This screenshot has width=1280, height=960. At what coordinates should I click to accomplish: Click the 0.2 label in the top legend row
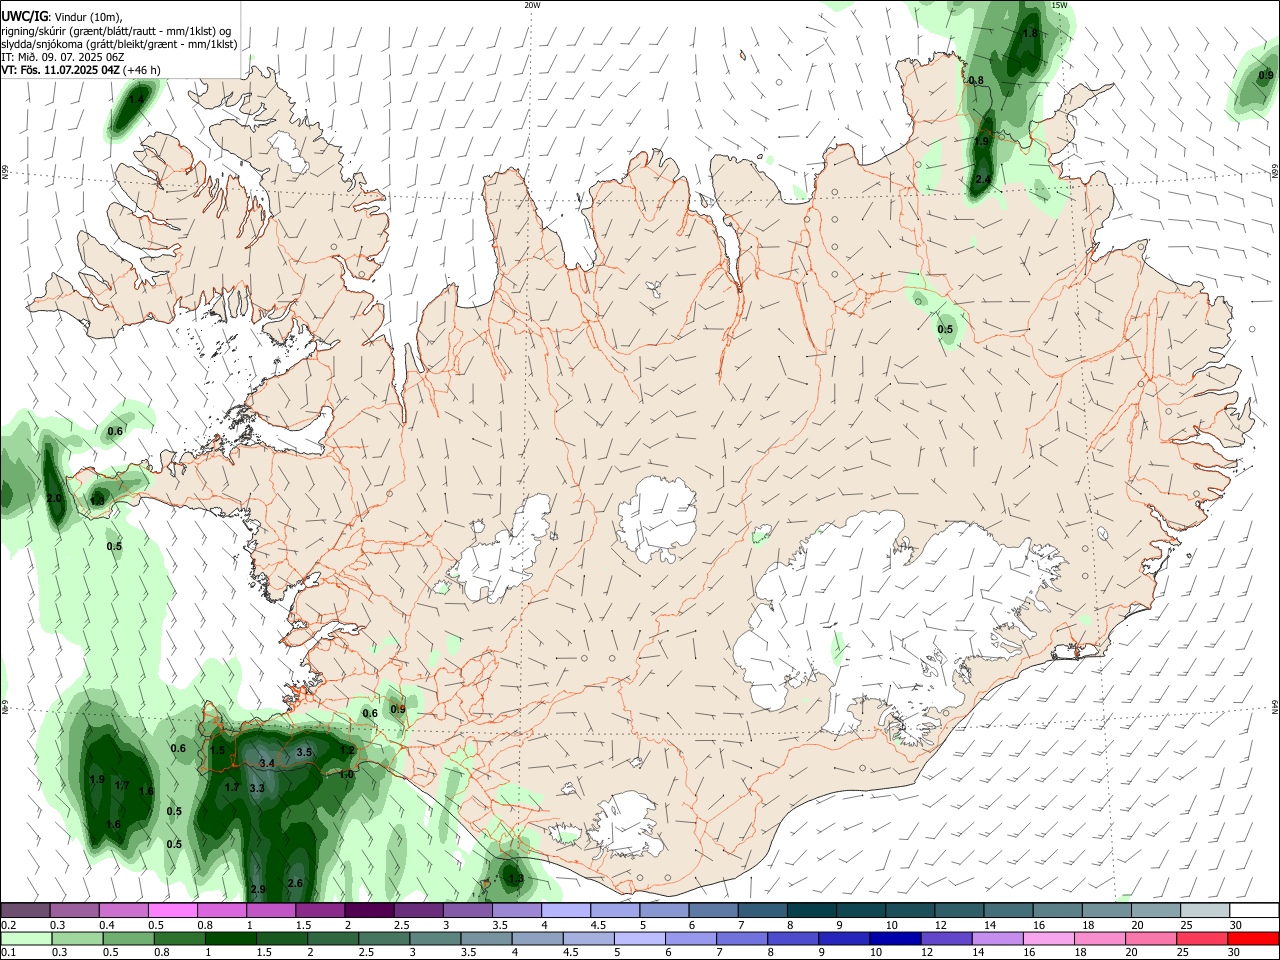[8, 925]
